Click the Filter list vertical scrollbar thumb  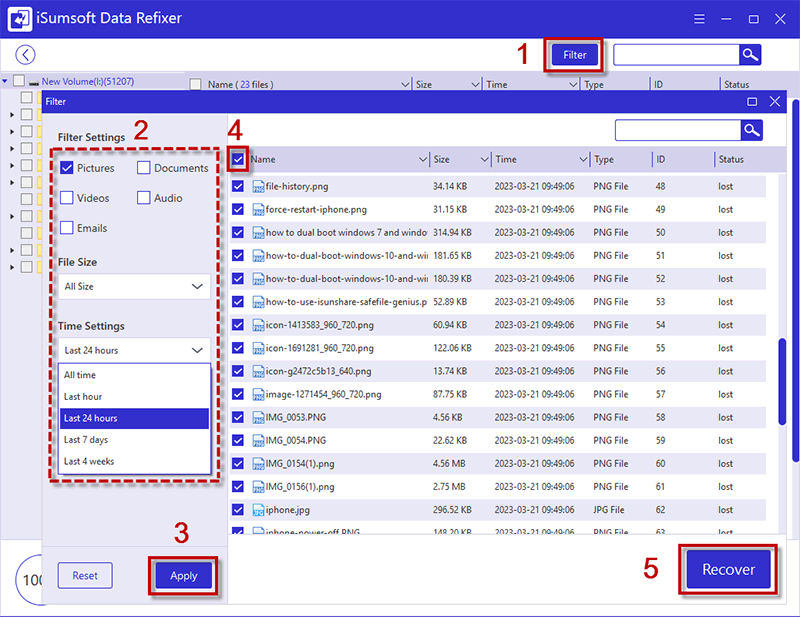click(782, 381)
